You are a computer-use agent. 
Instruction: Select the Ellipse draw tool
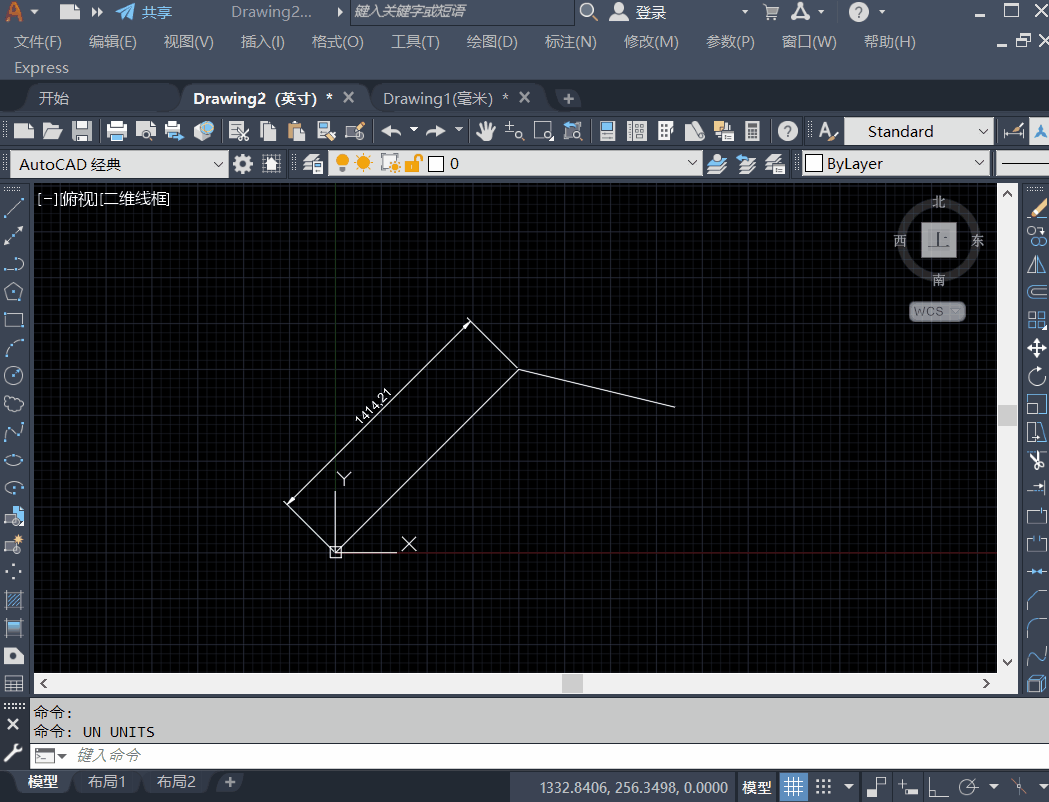(x=13, y=460)
